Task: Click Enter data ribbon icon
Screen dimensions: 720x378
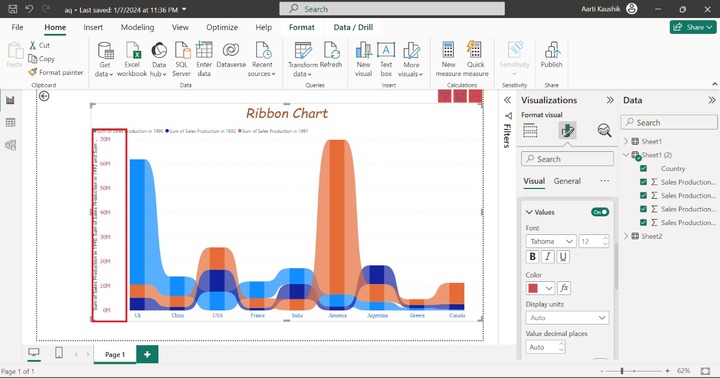Action: pyautogui.click(x=204, y=59)
